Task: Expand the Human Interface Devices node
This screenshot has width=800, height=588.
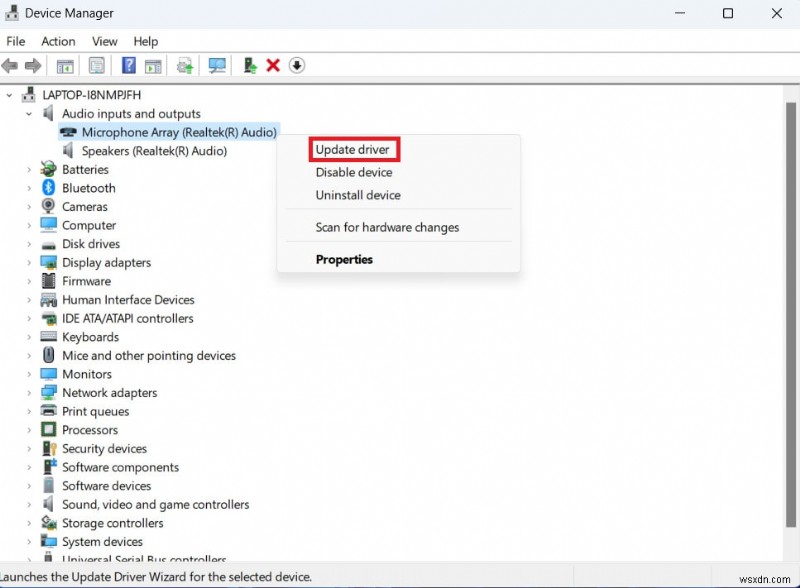Action: 29,300
